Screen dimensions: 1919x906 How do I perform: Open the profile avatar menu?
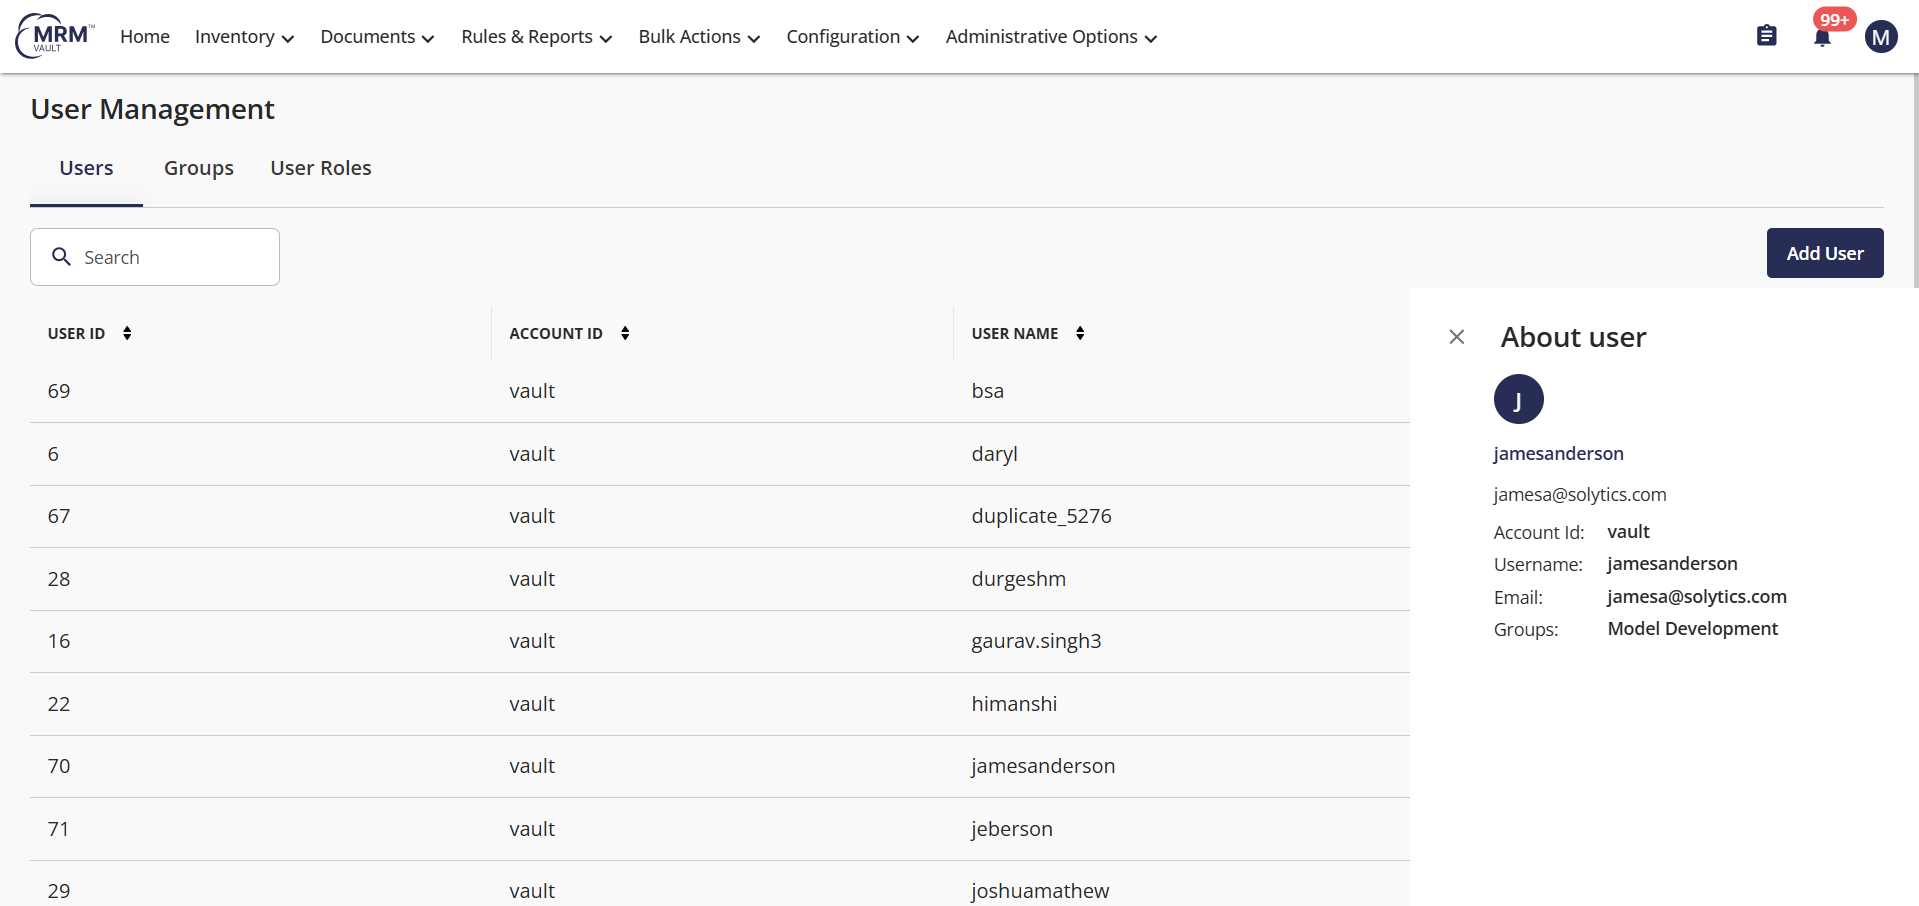pyautogui.click(x=1880, y=37)
